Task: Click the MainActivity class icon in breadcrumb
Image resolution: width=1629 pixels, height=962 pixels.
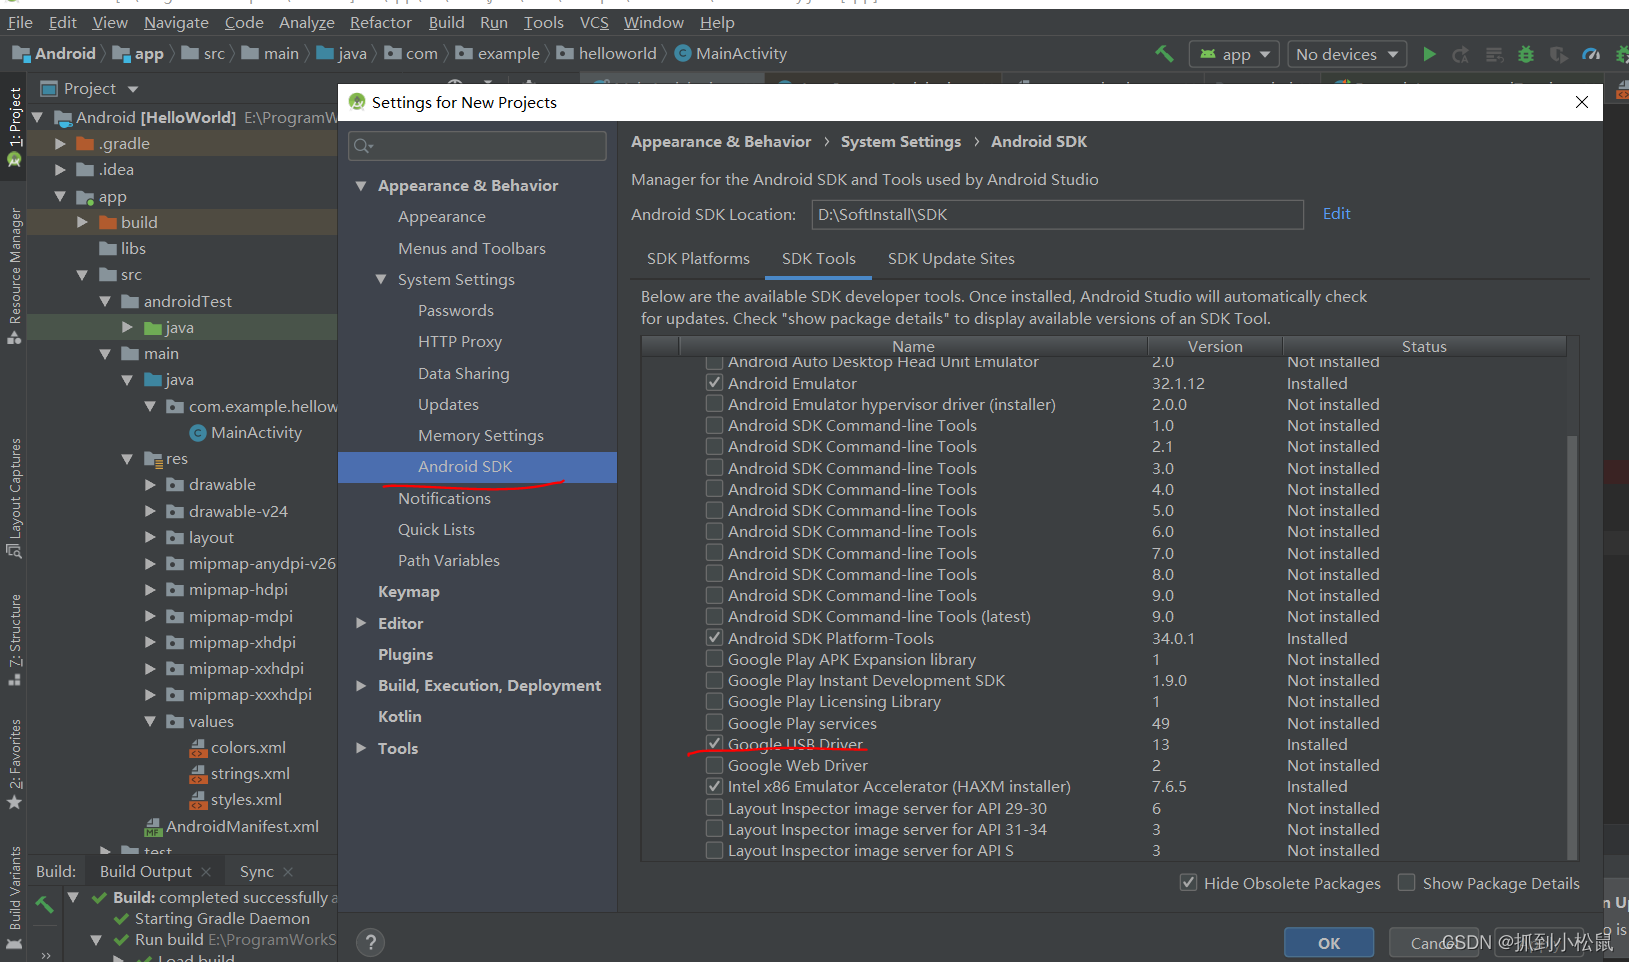Action: 683,53
